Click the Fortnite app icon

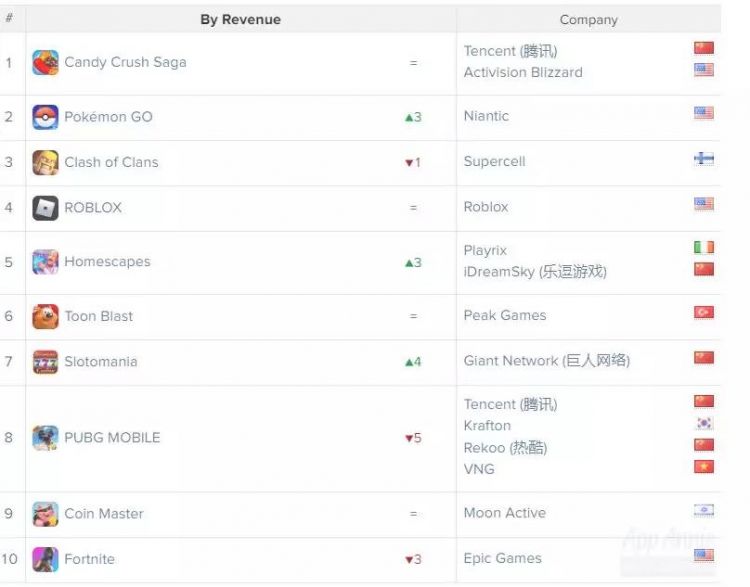[45, 559]
